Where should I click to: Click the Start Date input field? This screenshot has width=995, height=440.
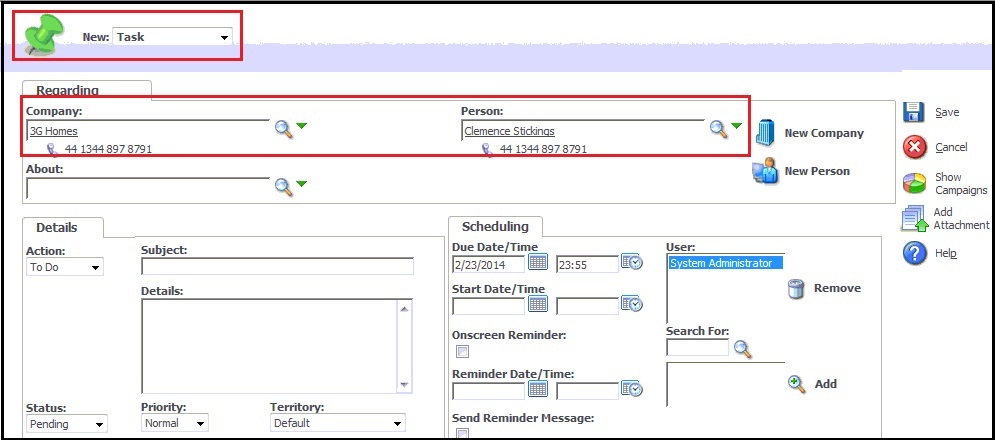pyautogui.click(x=489, y=306)
